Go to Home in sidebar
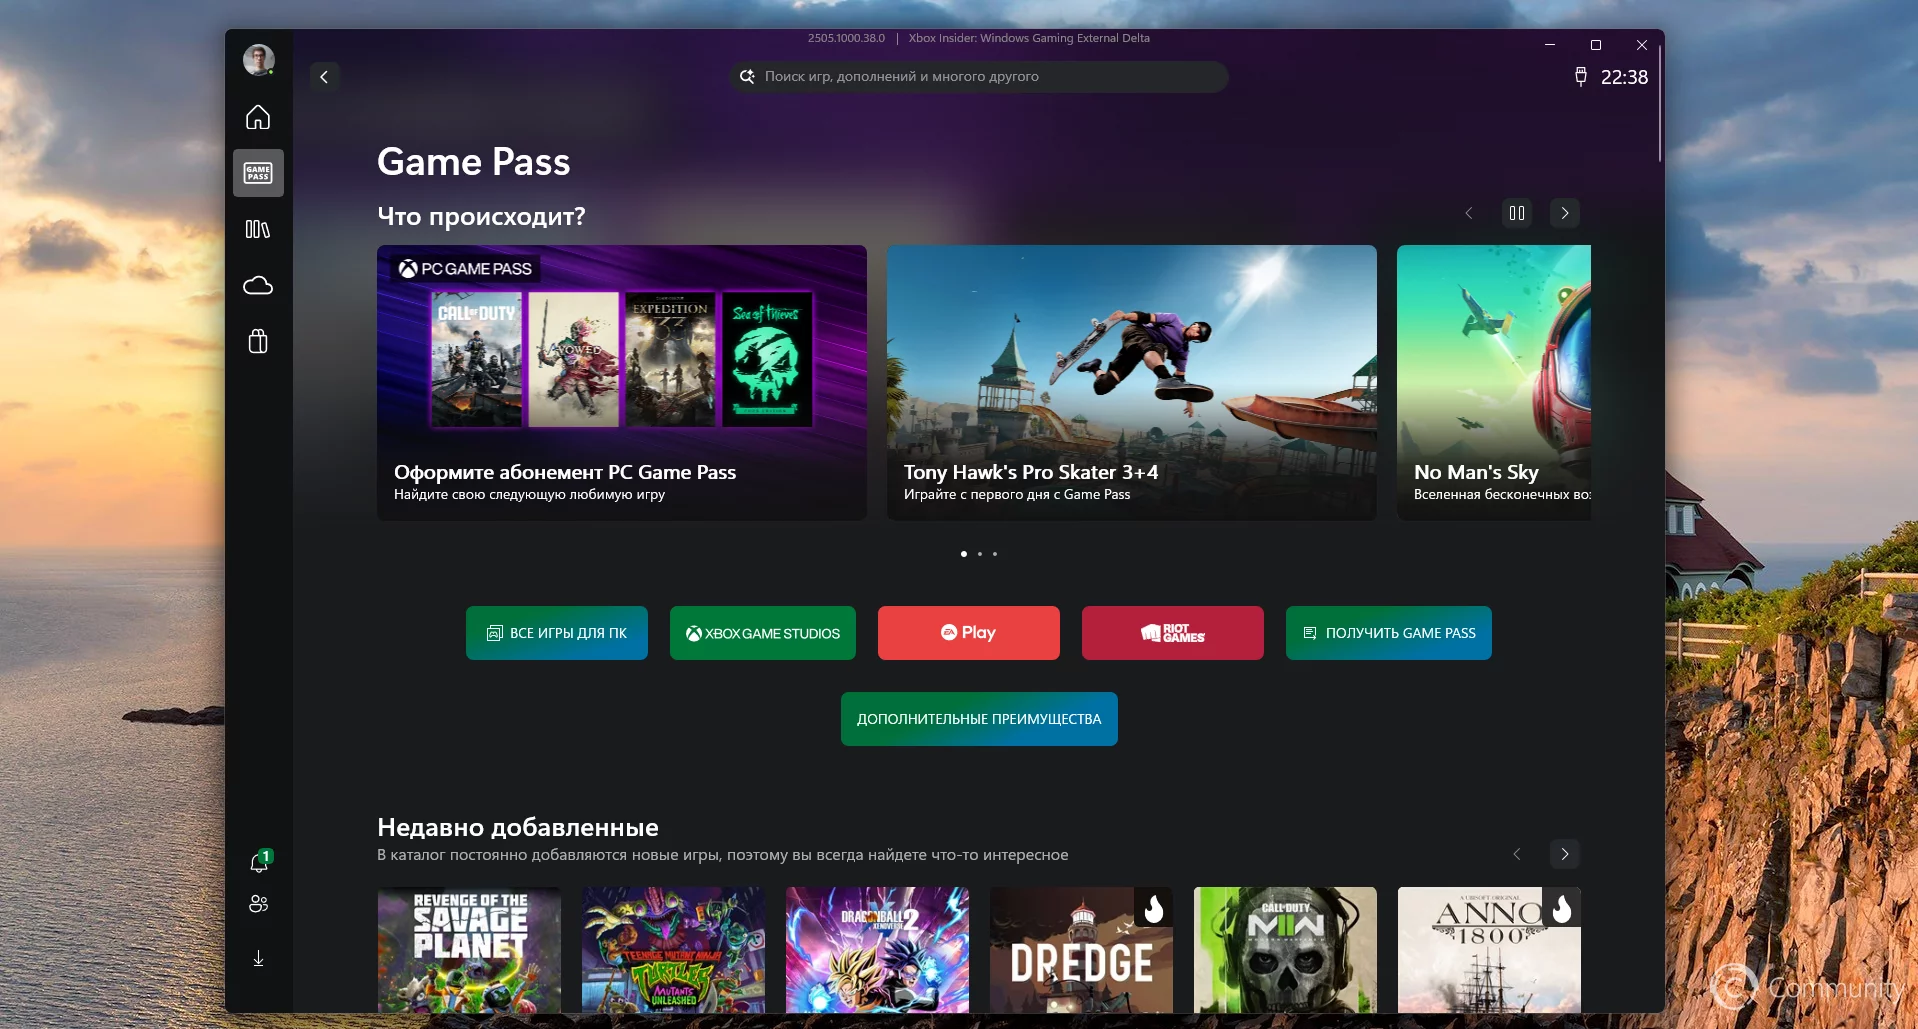 [258, 117]
